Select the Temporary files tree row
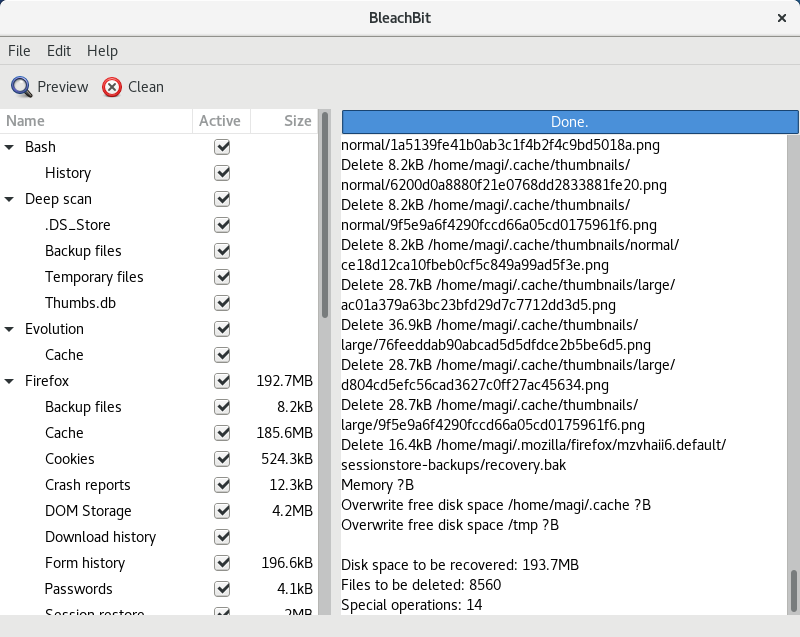 coord(159,277)
